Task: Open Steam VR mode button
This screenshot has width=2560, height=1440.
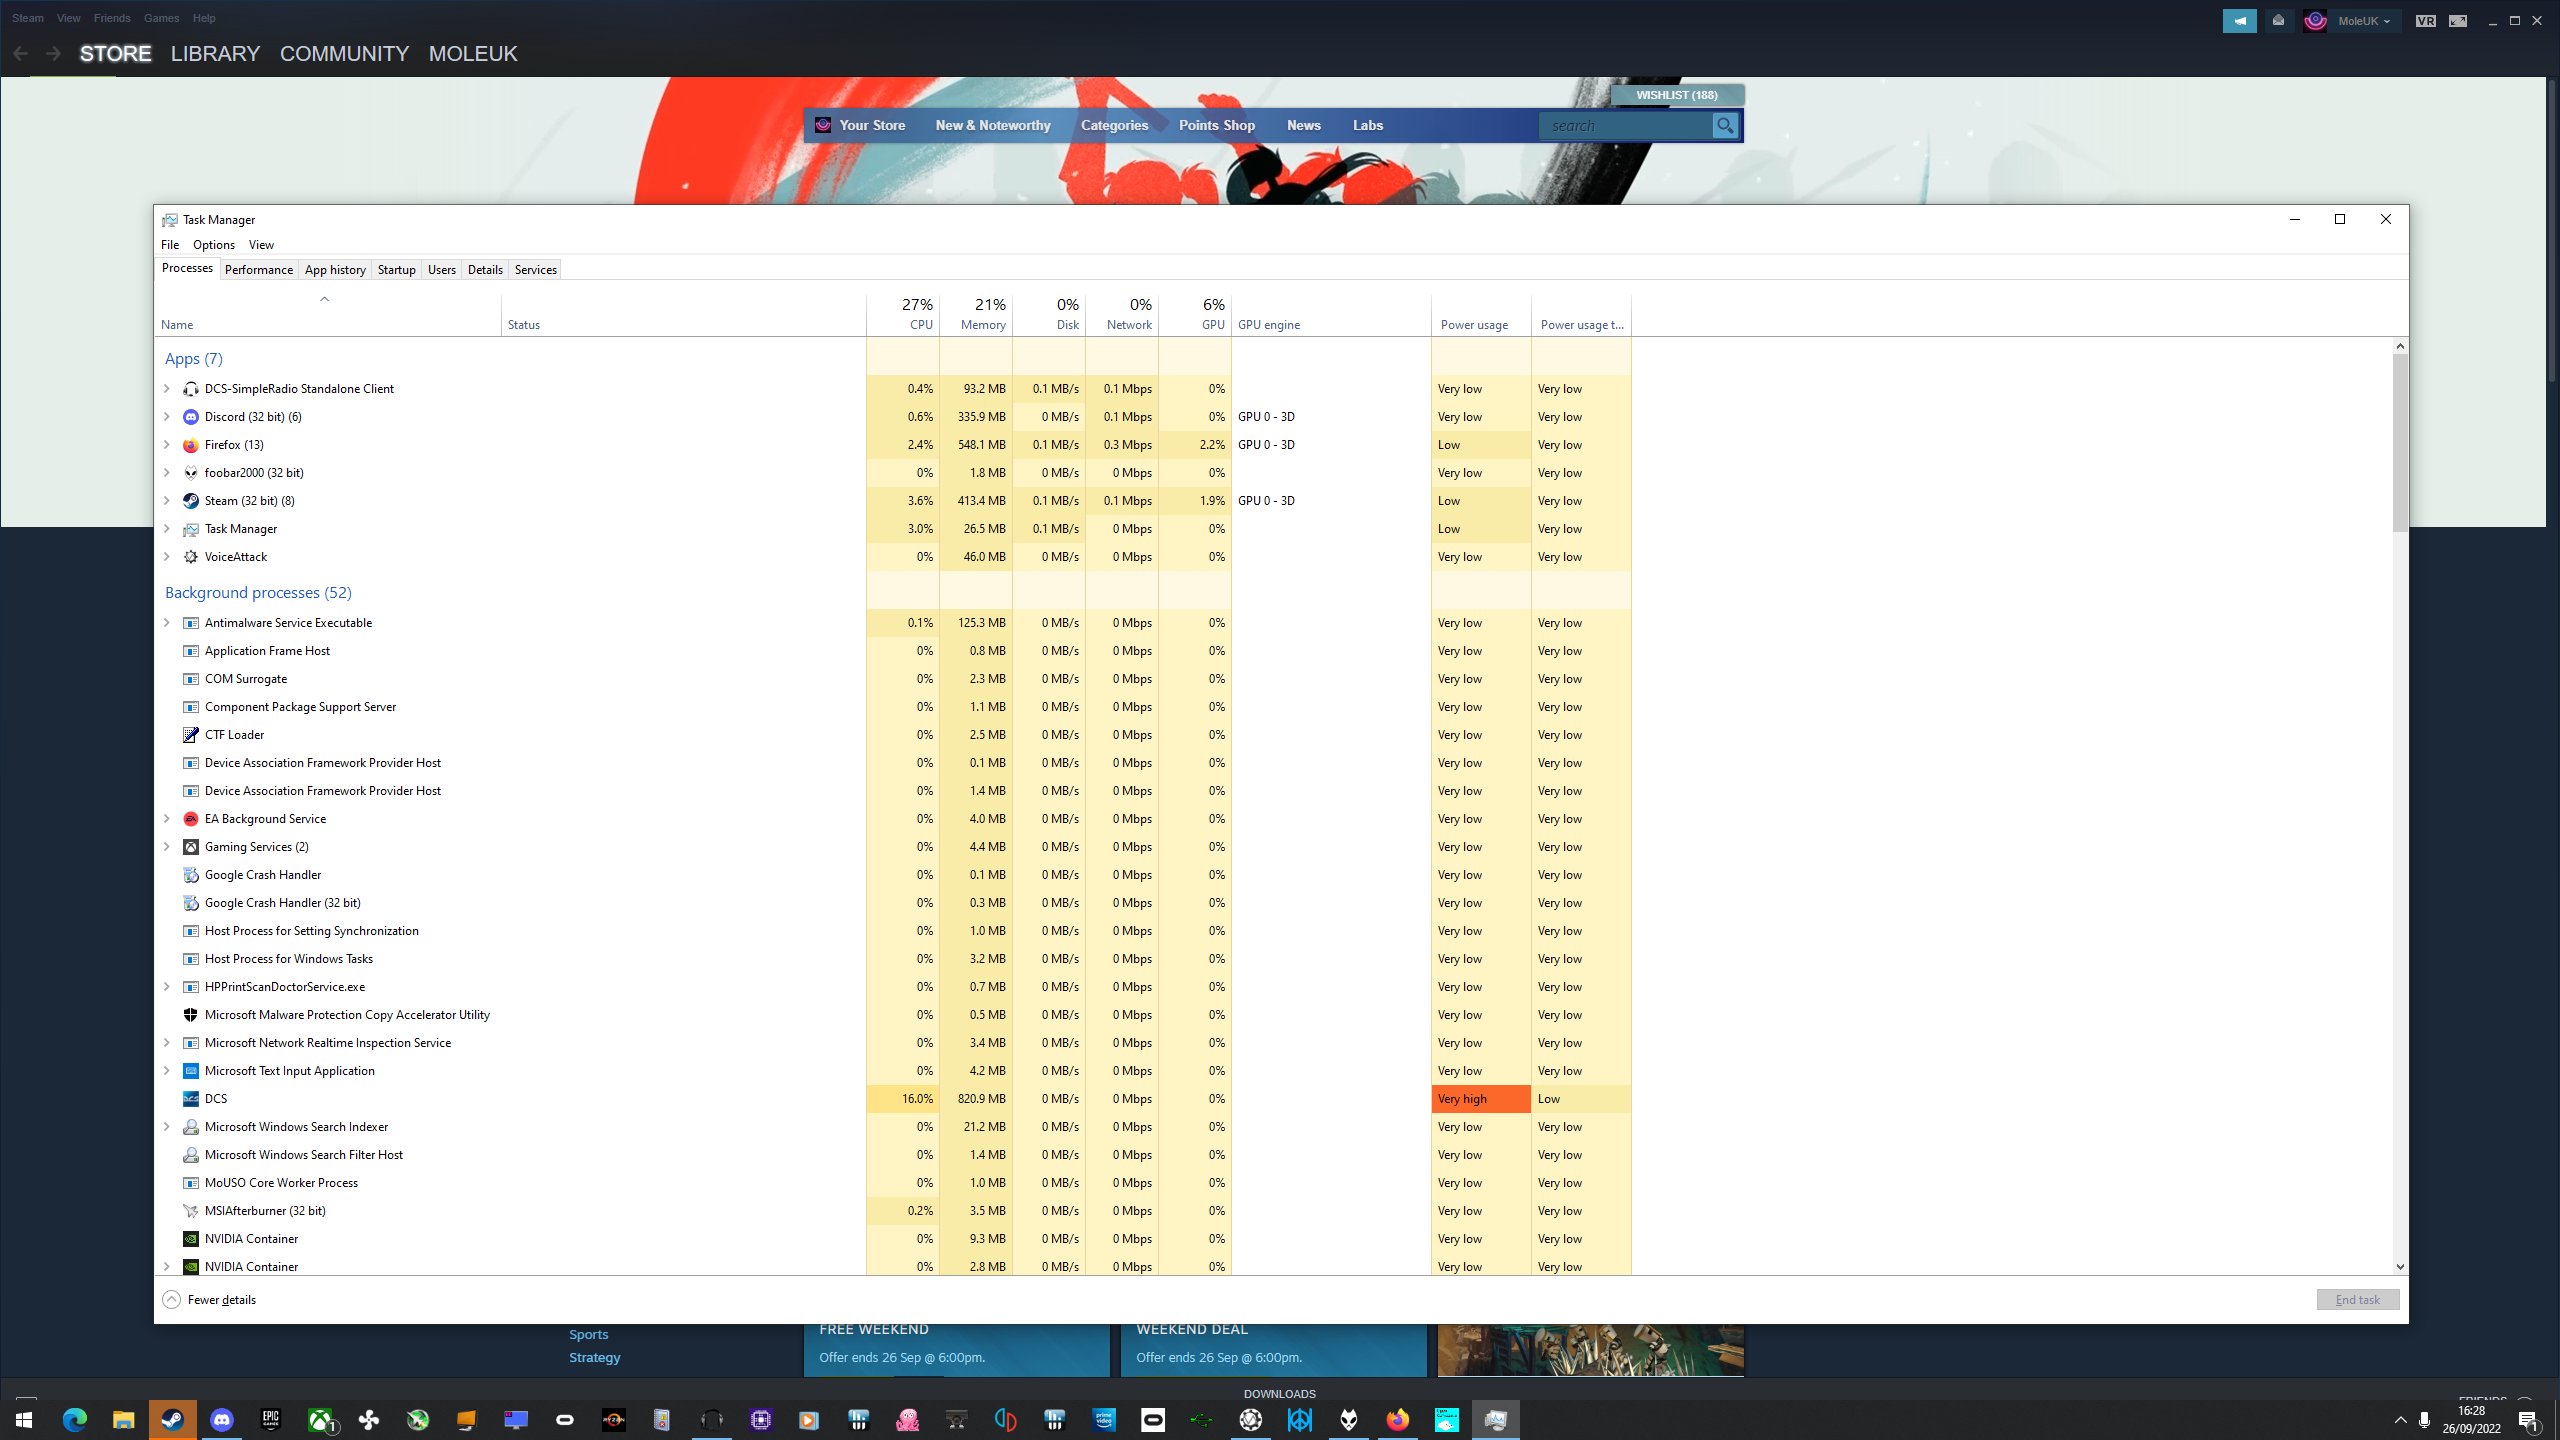Action: [2425, 21]
